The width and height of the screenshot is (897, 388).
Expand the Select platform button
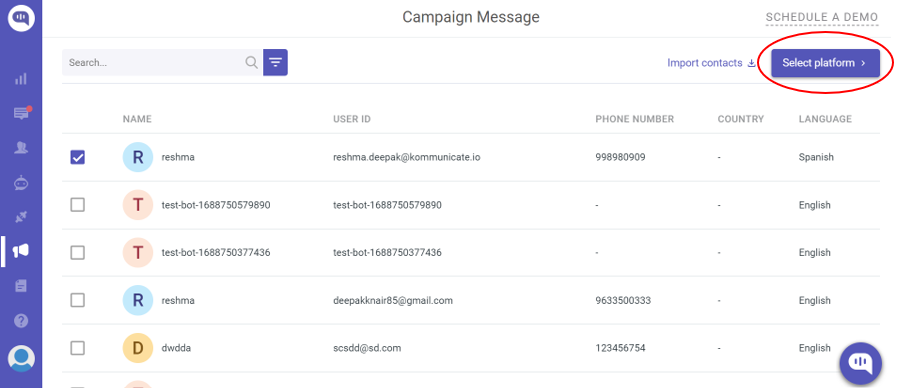tap(825, 63)
